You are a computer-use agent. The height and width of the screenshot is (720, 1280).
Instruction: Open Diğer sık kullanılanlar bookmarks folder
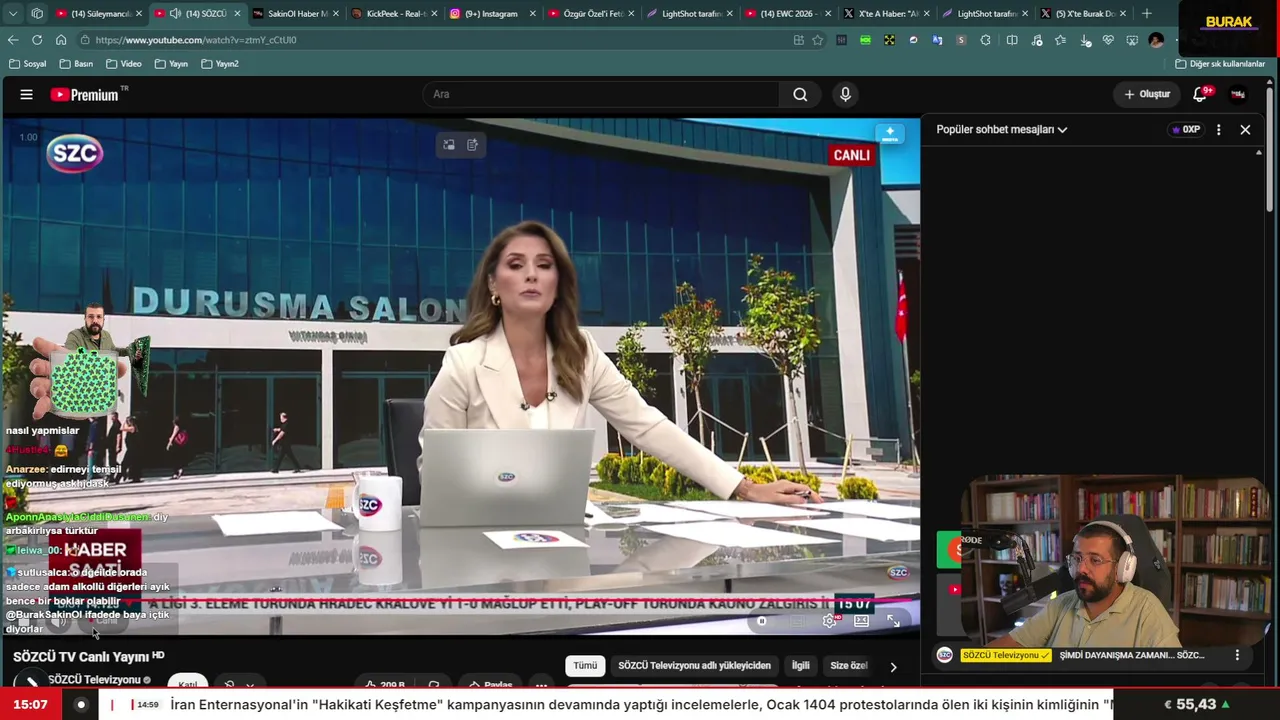click(x=1220, y=64)
